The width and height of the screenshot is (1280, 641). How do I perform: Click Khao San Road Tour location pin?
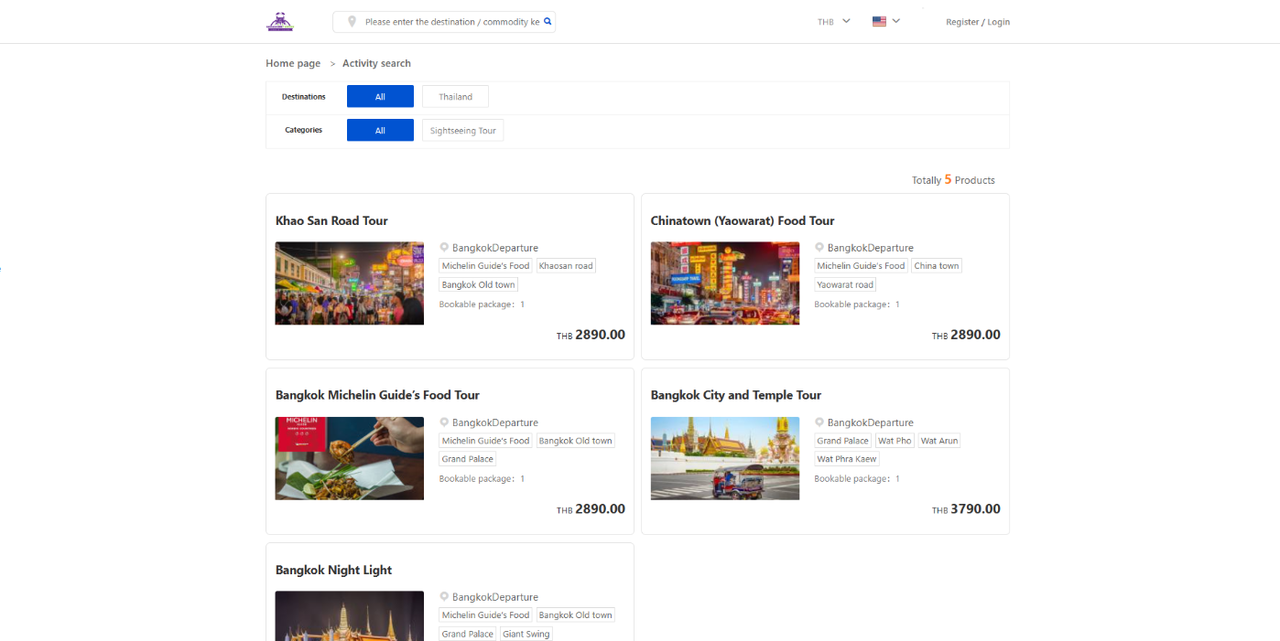444,247
